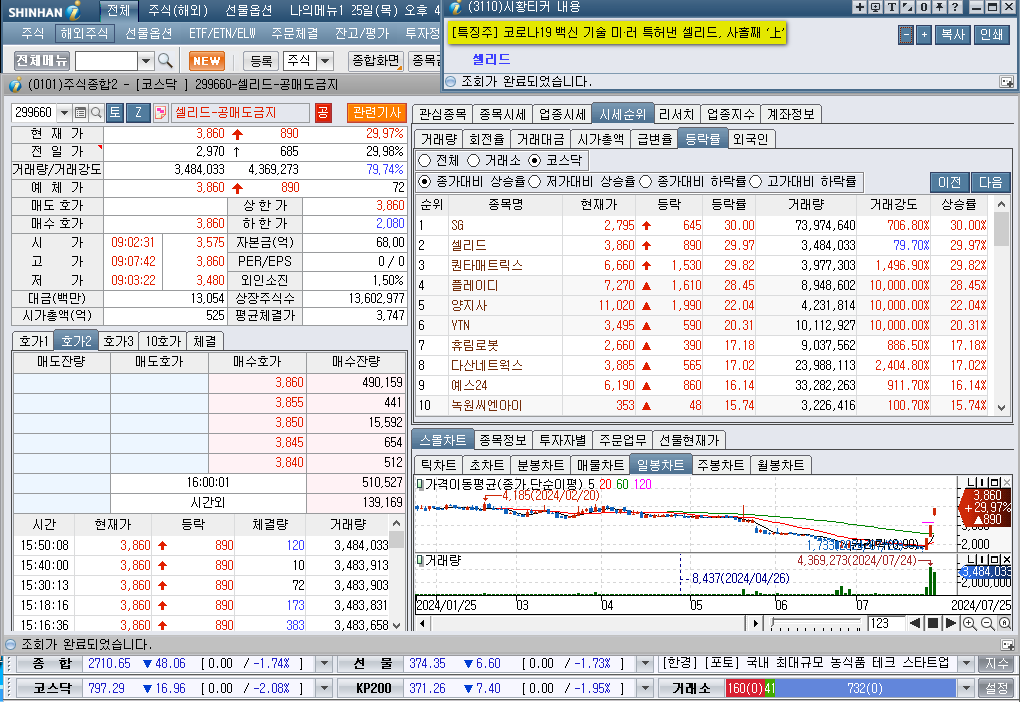Click the question mark help icon in news title bar
1020x702 pixels.
955,7
